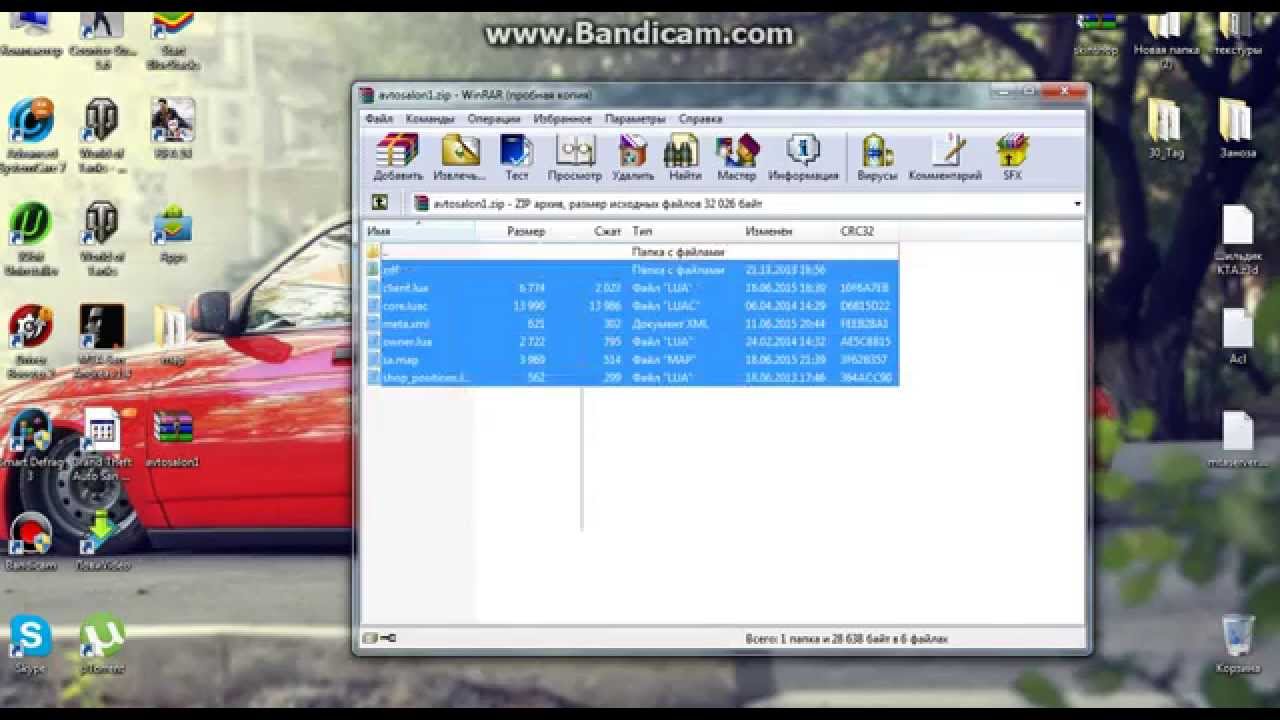
Task: Click the status bar totals text
Action: 846,638
